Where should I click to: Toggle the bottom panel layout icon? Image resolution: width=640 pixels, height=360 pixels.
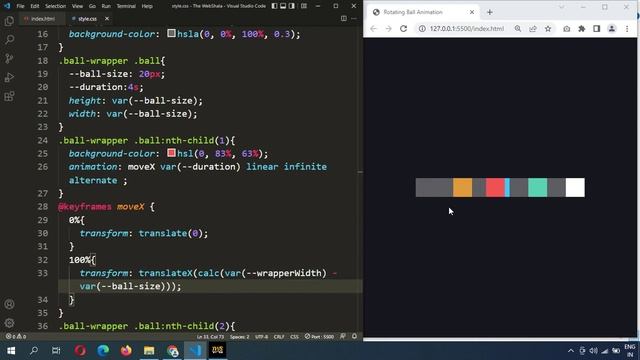click(283, 6)
